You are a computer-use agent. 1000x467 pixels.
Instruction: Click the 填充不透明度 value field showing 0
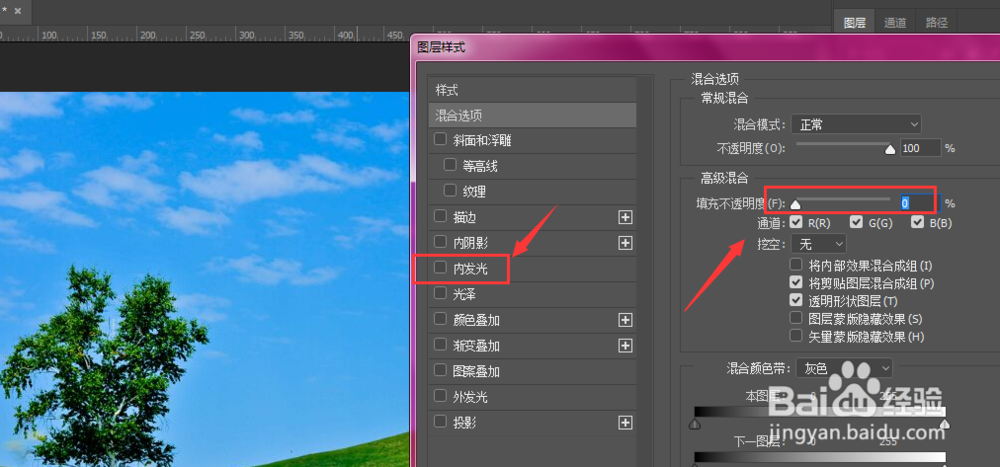[x=920, y=203]
